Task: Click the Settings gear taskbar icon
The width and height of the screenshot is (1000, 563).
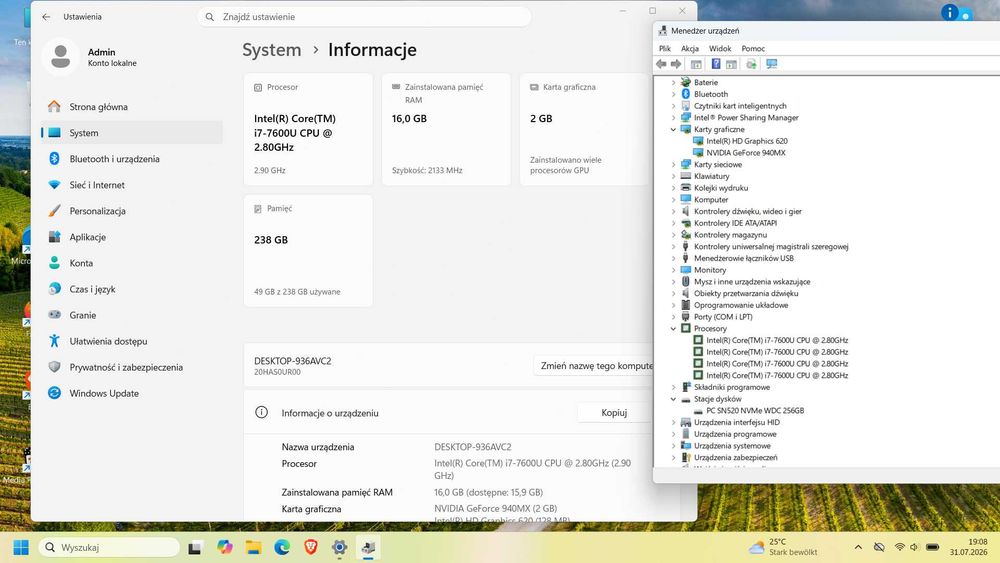Action: (339, 547)
